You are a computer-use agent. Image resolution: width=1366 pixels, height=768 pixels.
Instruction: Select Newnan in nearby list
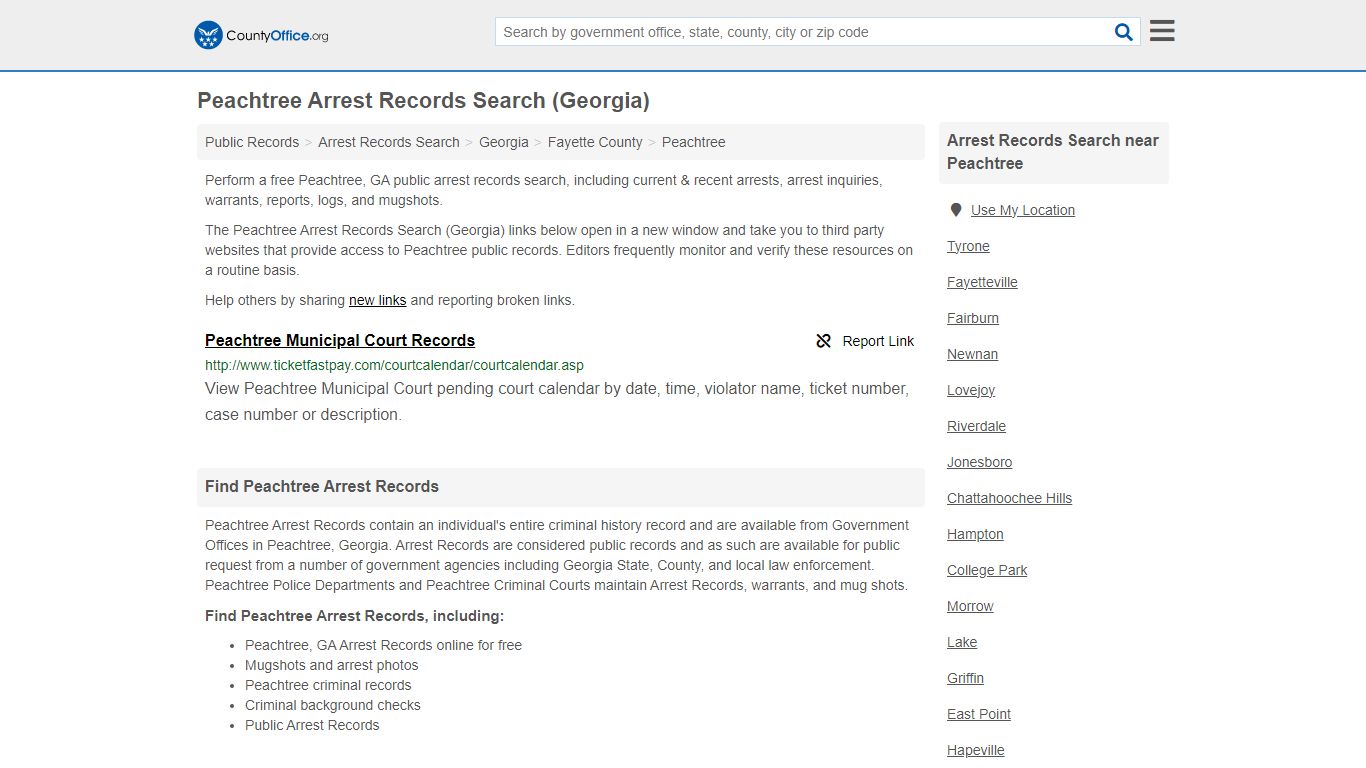972,354
